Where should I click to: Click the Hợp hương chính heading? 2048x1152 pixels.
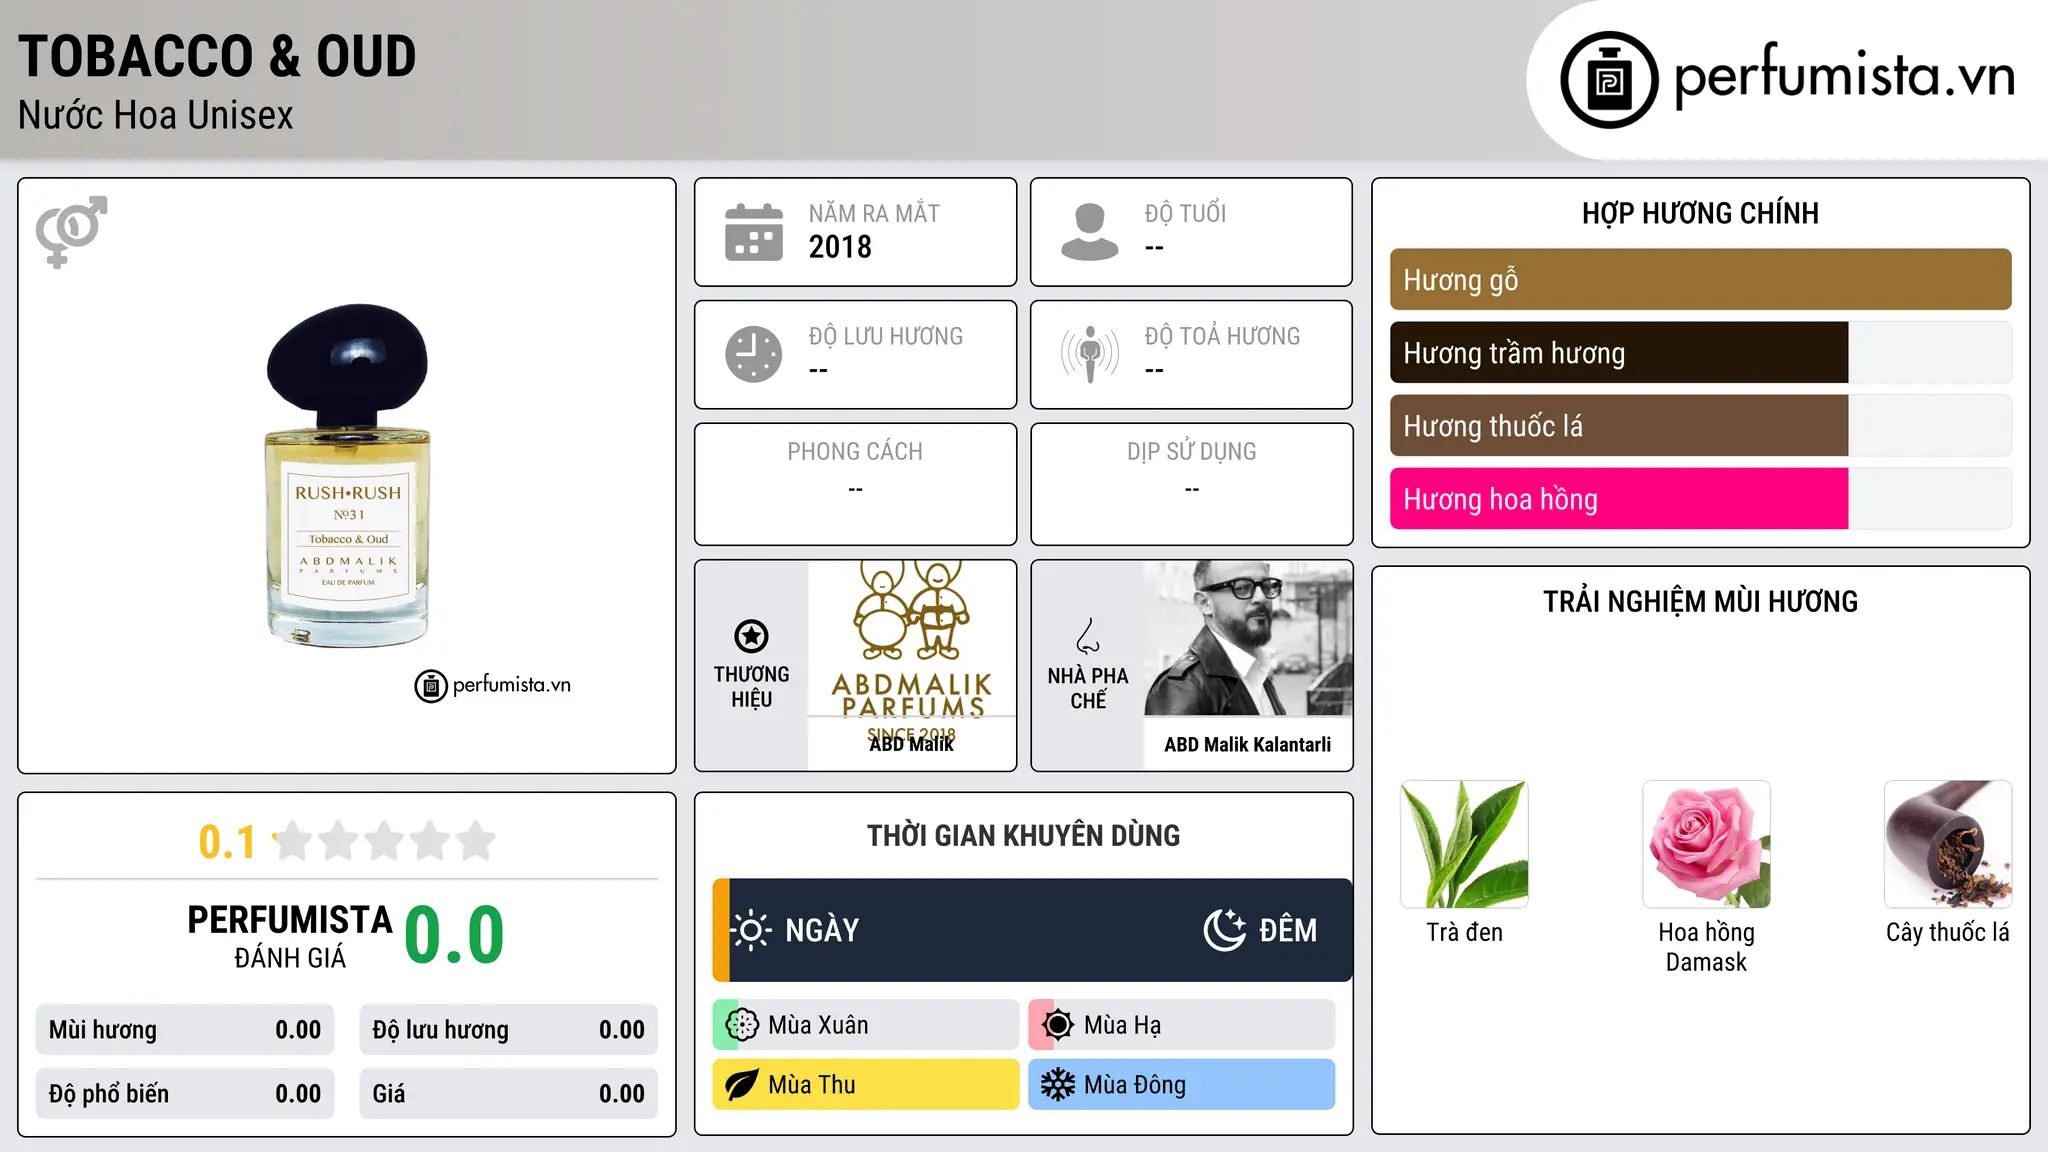pyautogui.click(x=1701, y=213)
